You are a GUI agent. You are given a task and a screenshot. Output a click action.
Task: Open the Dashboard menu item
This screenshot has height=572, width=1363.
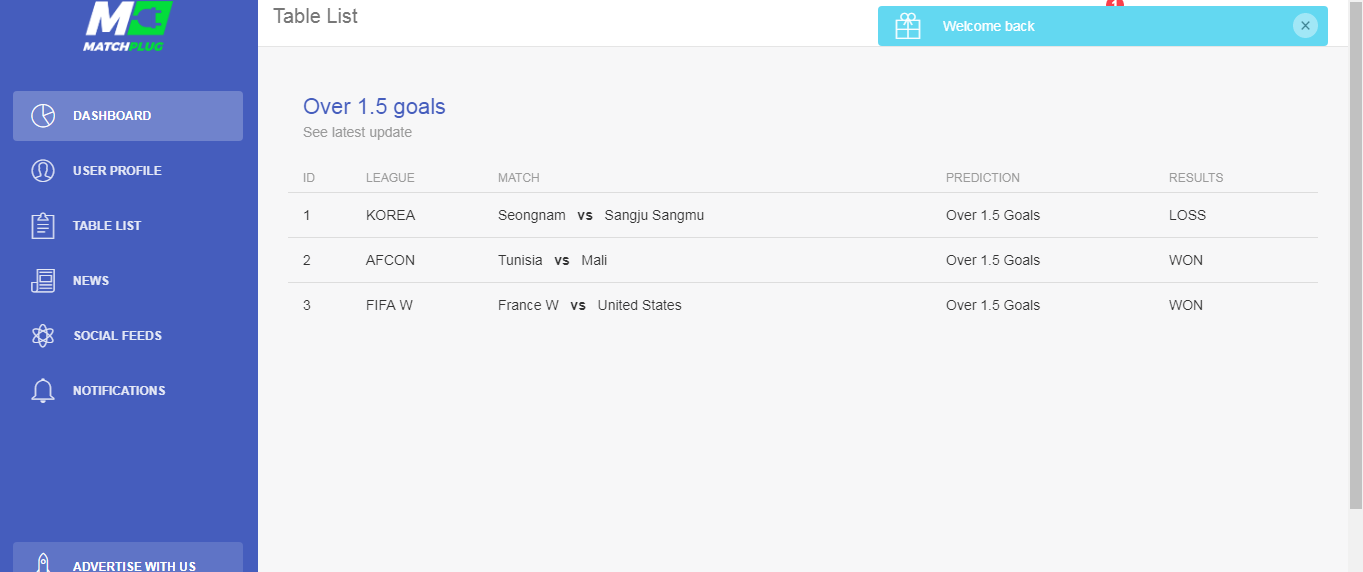tap(128, 116)
